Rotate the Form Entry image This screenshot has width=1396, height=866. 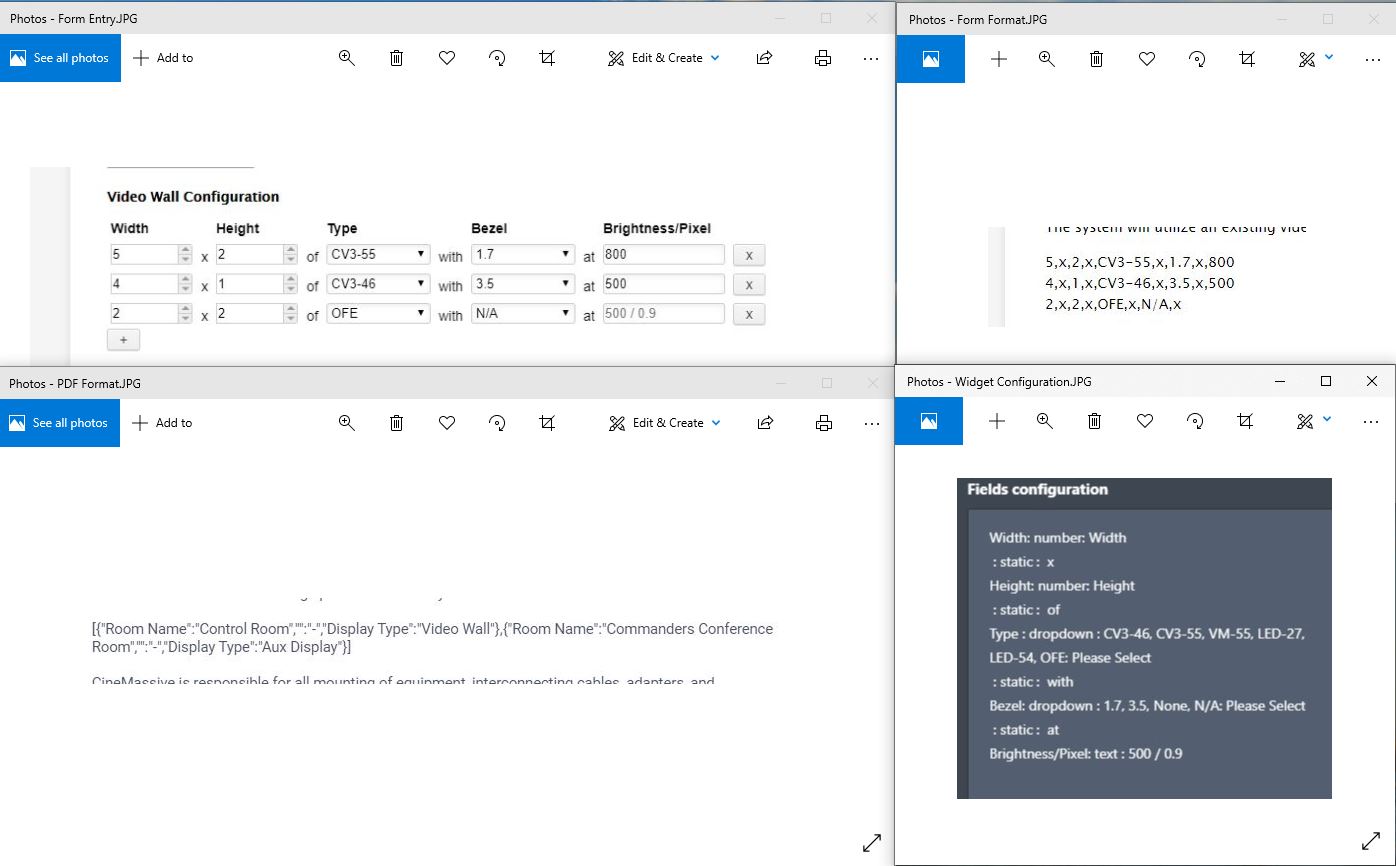[x=497, y=58]
